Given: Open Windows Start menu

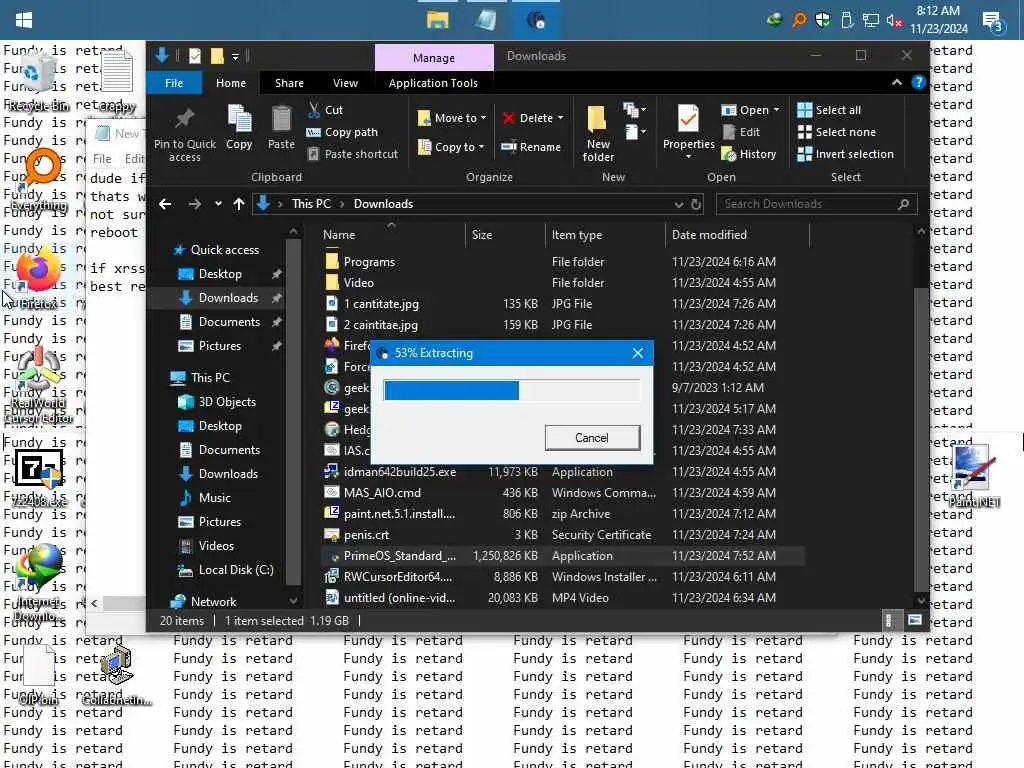Looking at the screenshot, I should click(x=24, y=20).
